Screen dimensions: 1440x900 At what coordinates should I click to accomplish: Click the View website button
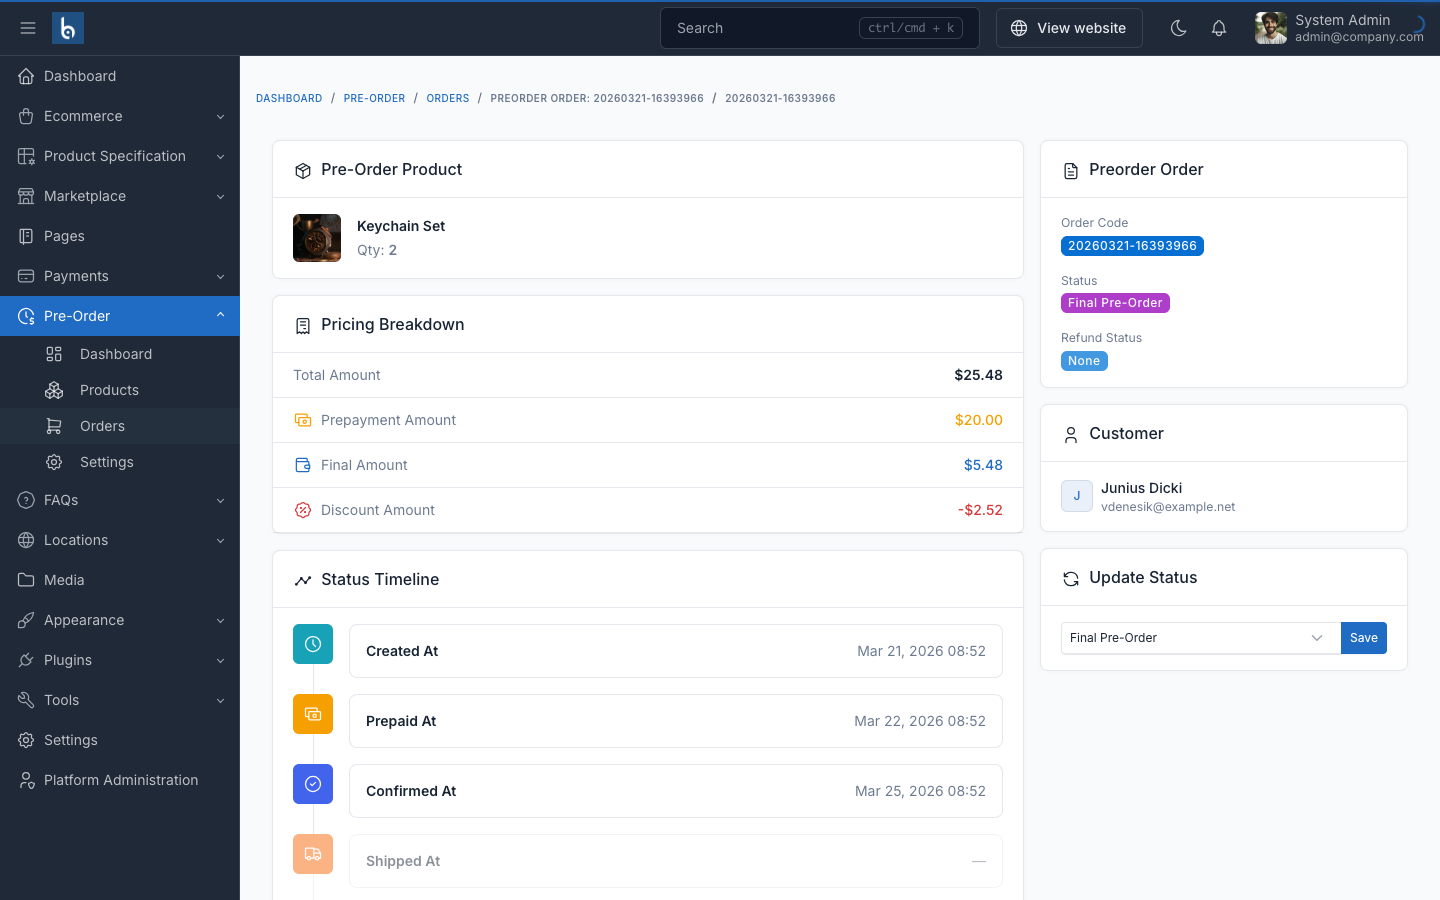pyautogui.click(x=1068, y=28)
